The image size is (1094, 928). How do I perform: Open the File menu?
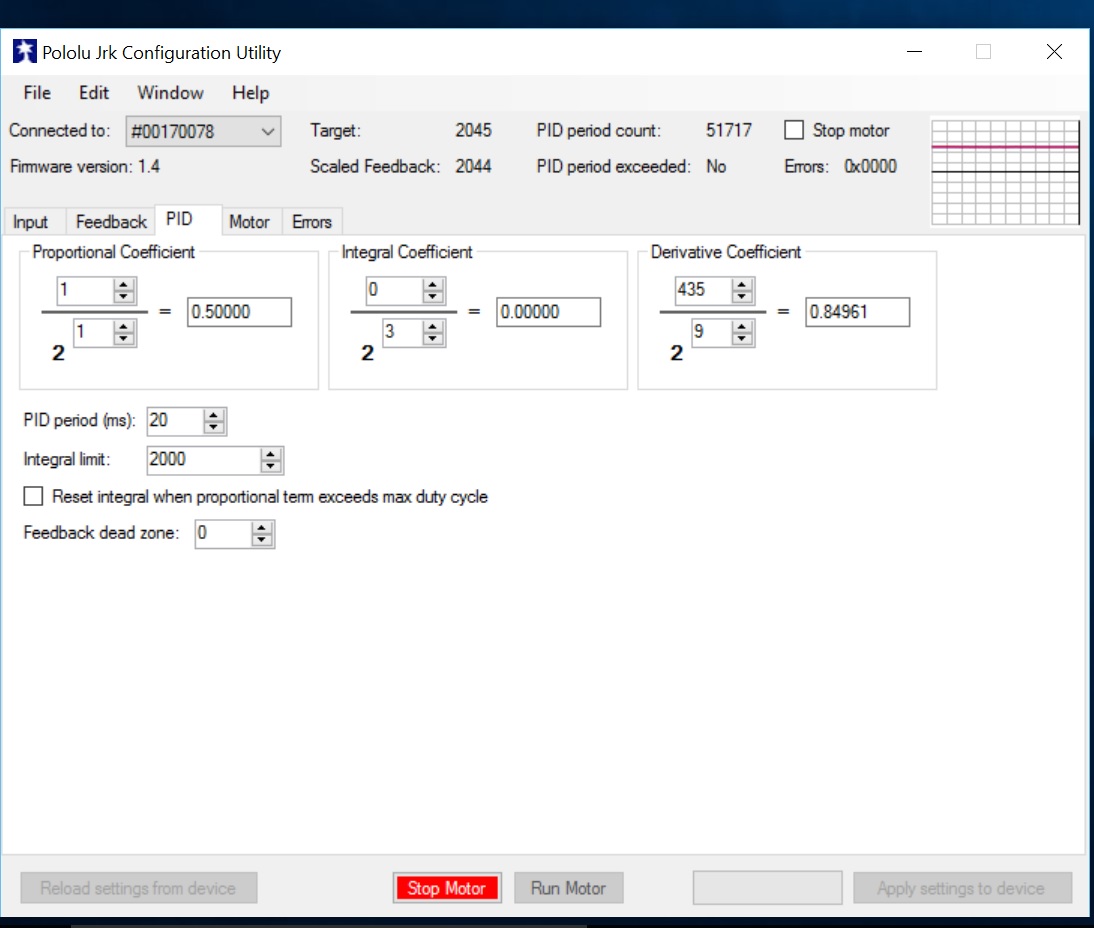click(37, 93)
